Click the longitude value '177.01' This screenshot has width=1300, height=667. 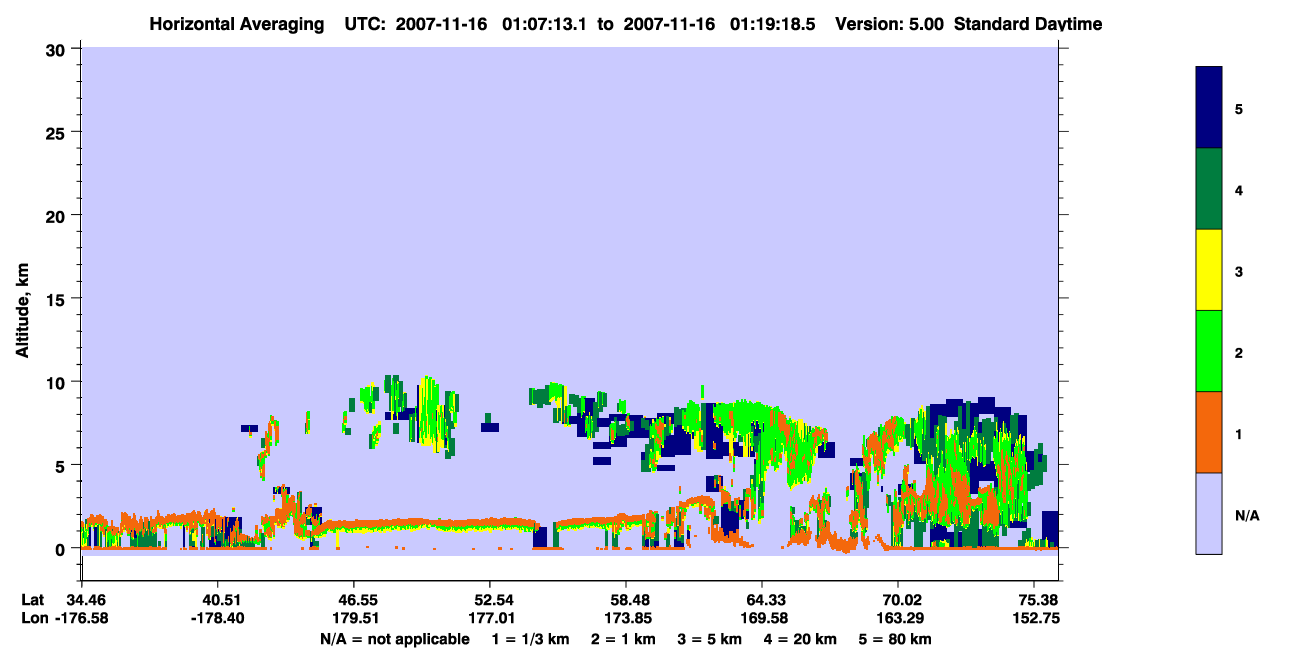click(490, 619)
